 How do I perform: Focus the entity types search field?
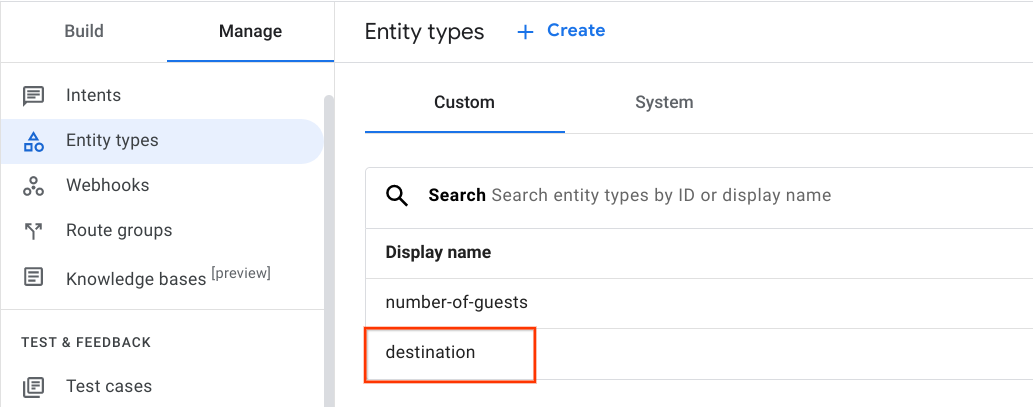(x=660, y=195)
